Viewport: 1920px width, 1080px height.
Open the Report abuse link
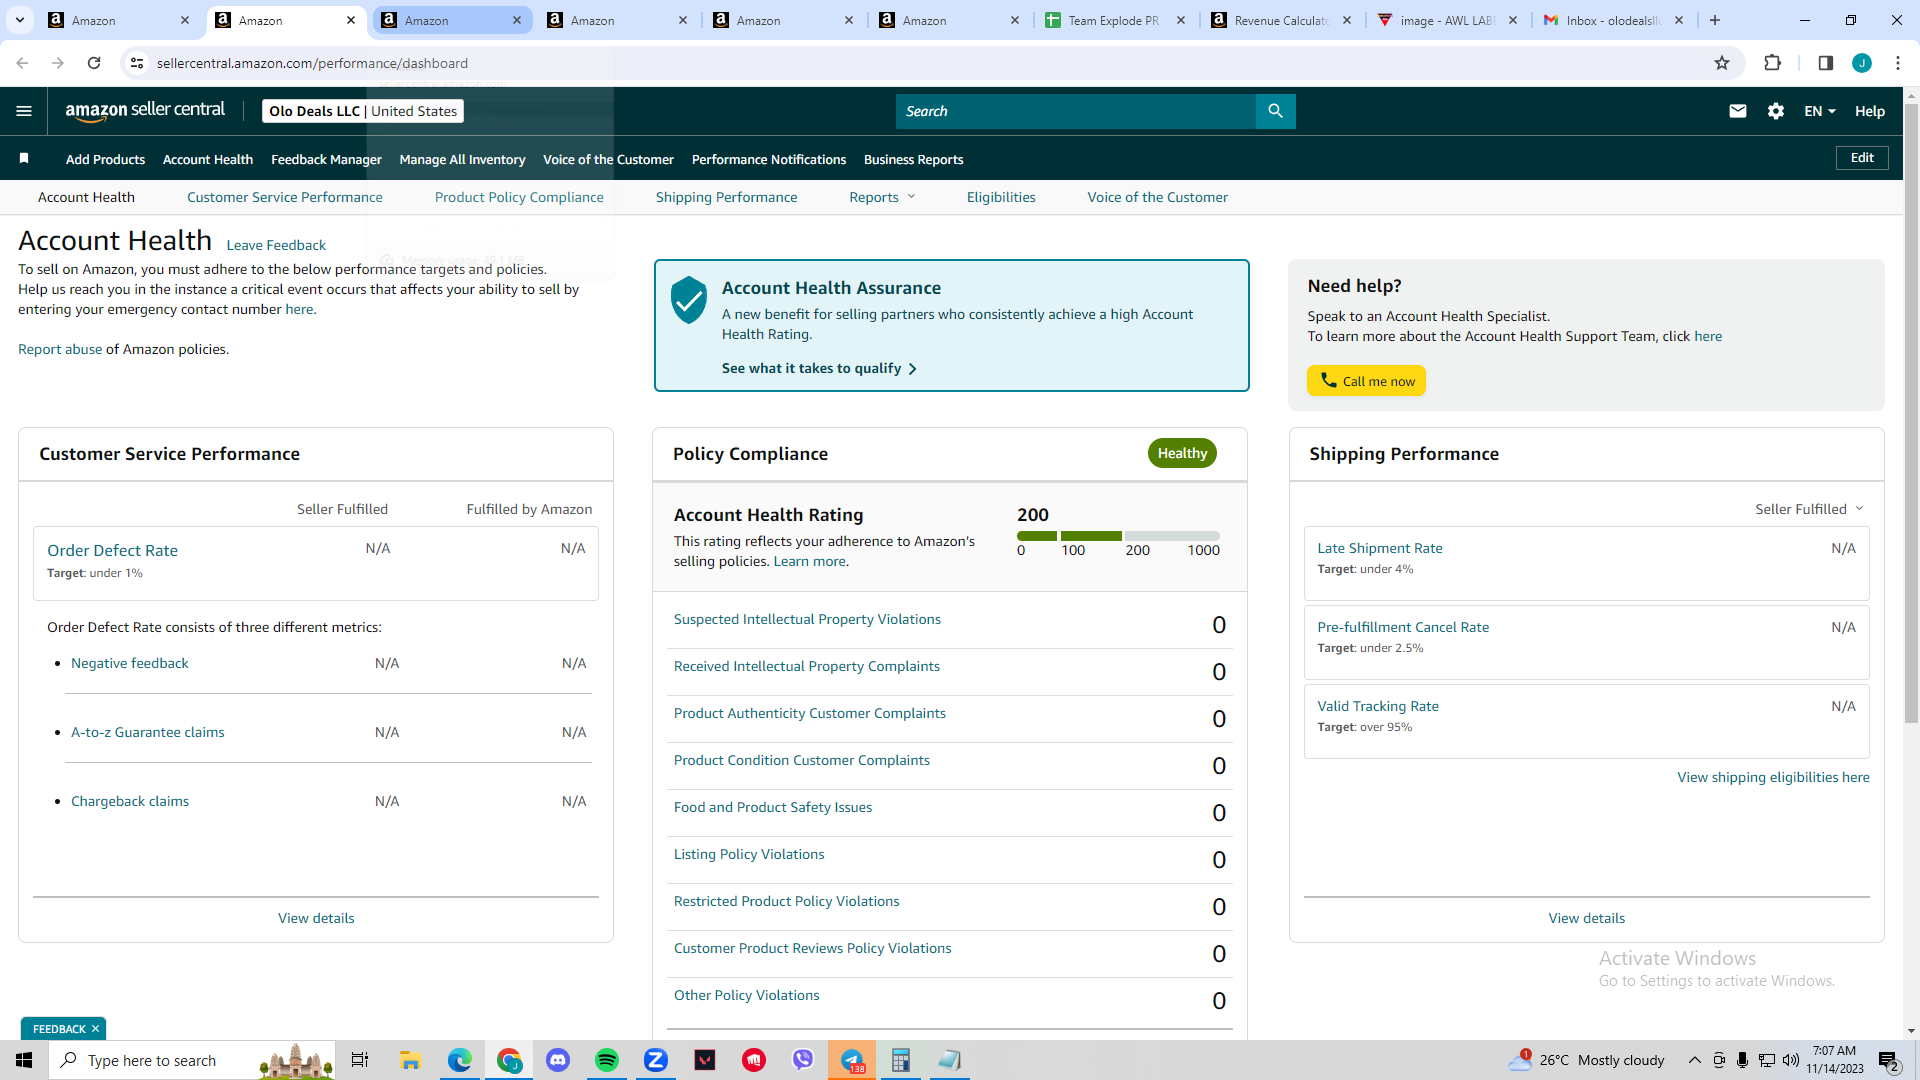point(60,349)
